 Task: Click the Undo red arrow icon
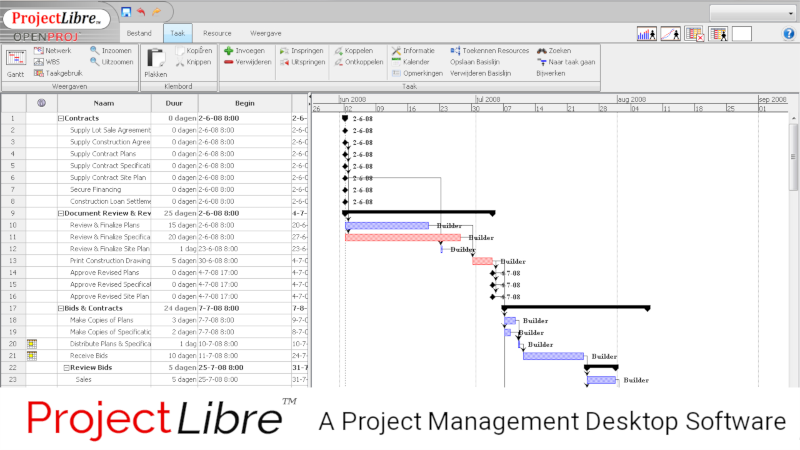click(141, 12)
